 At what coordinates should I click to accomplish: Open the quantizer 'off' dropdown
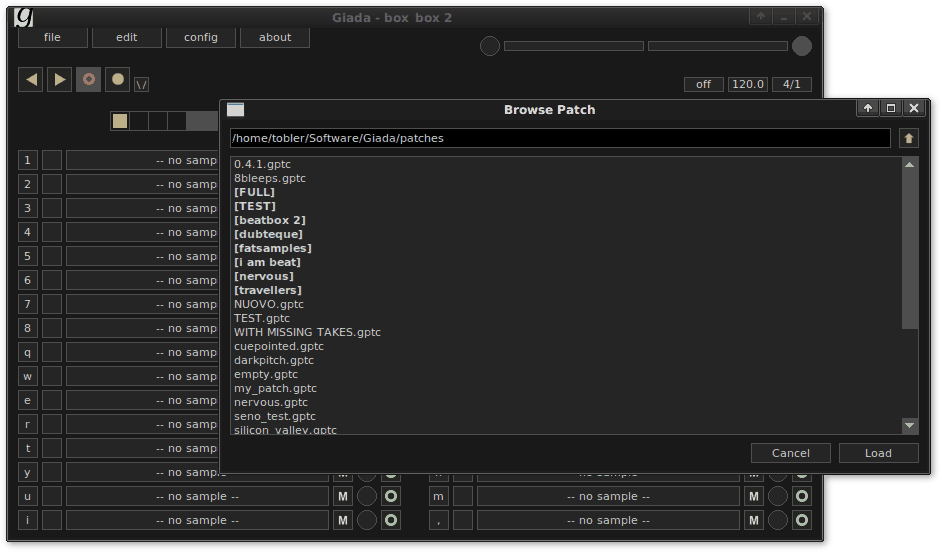click(x=703, y=85)
